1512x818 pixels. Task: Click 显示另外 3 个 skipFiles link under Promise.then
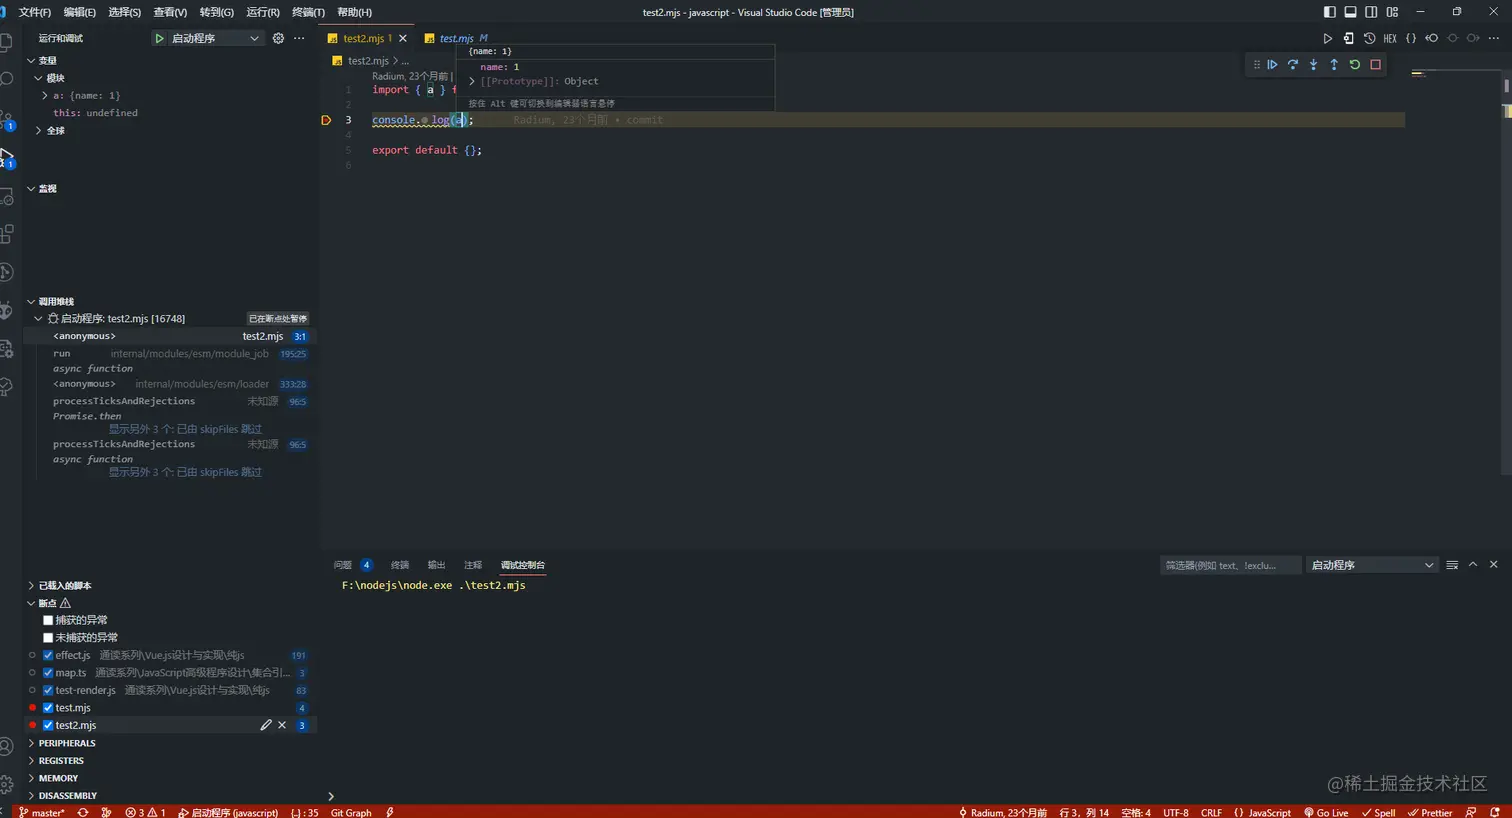[185, 429]
